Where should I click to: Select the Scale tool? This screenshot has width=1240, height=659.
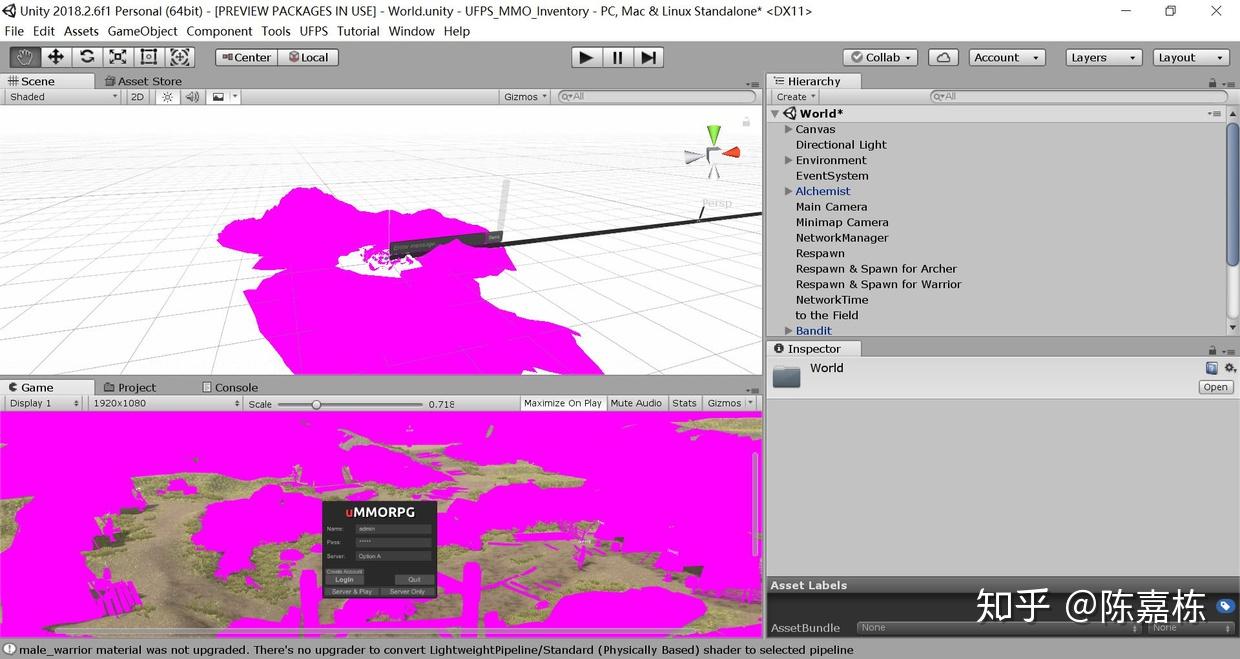(x=118, y=57)
